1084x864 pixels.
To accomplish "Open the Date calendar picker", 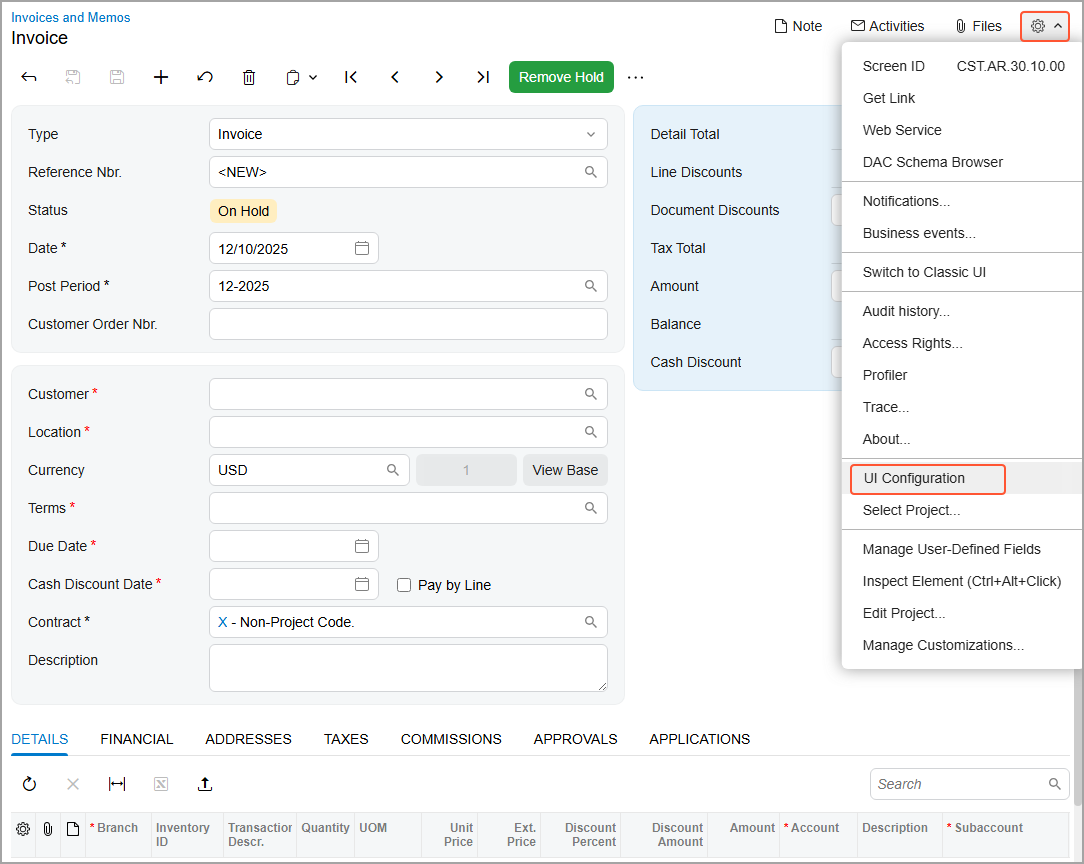I will click(x=362, y=248).
